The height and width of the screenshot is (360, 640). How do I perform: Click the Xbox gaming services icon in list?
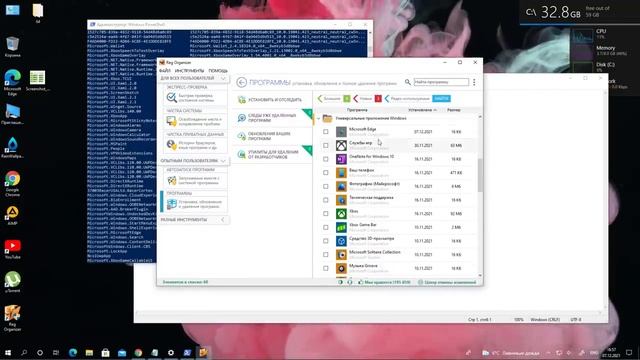pyautogui.click(x=341, y=145)
